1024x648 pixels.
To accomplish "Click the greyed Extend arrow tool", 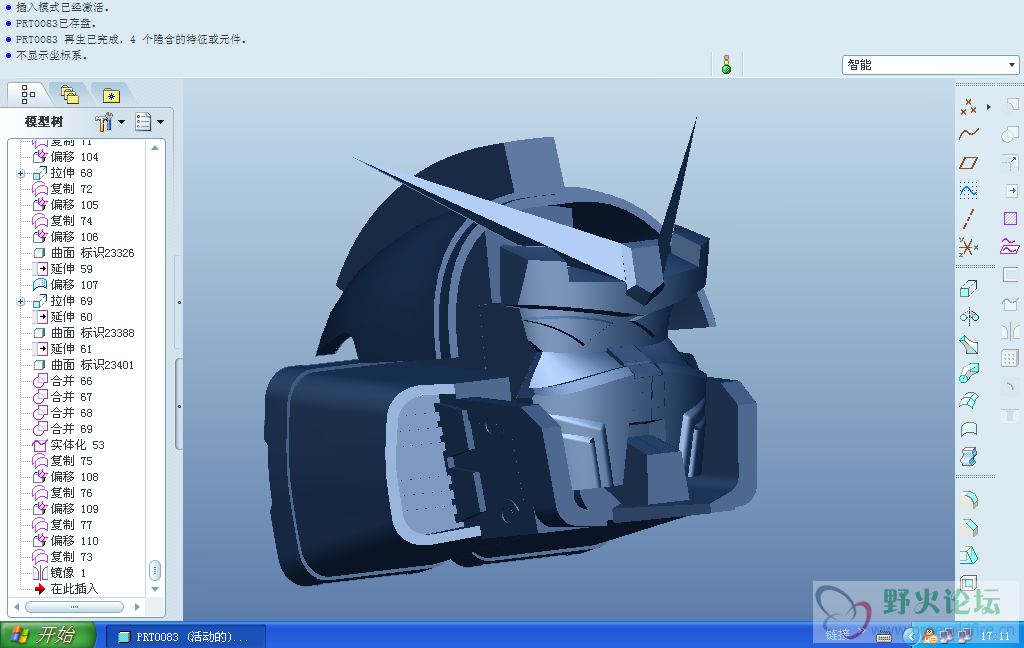I will (x=1010, y=190).
